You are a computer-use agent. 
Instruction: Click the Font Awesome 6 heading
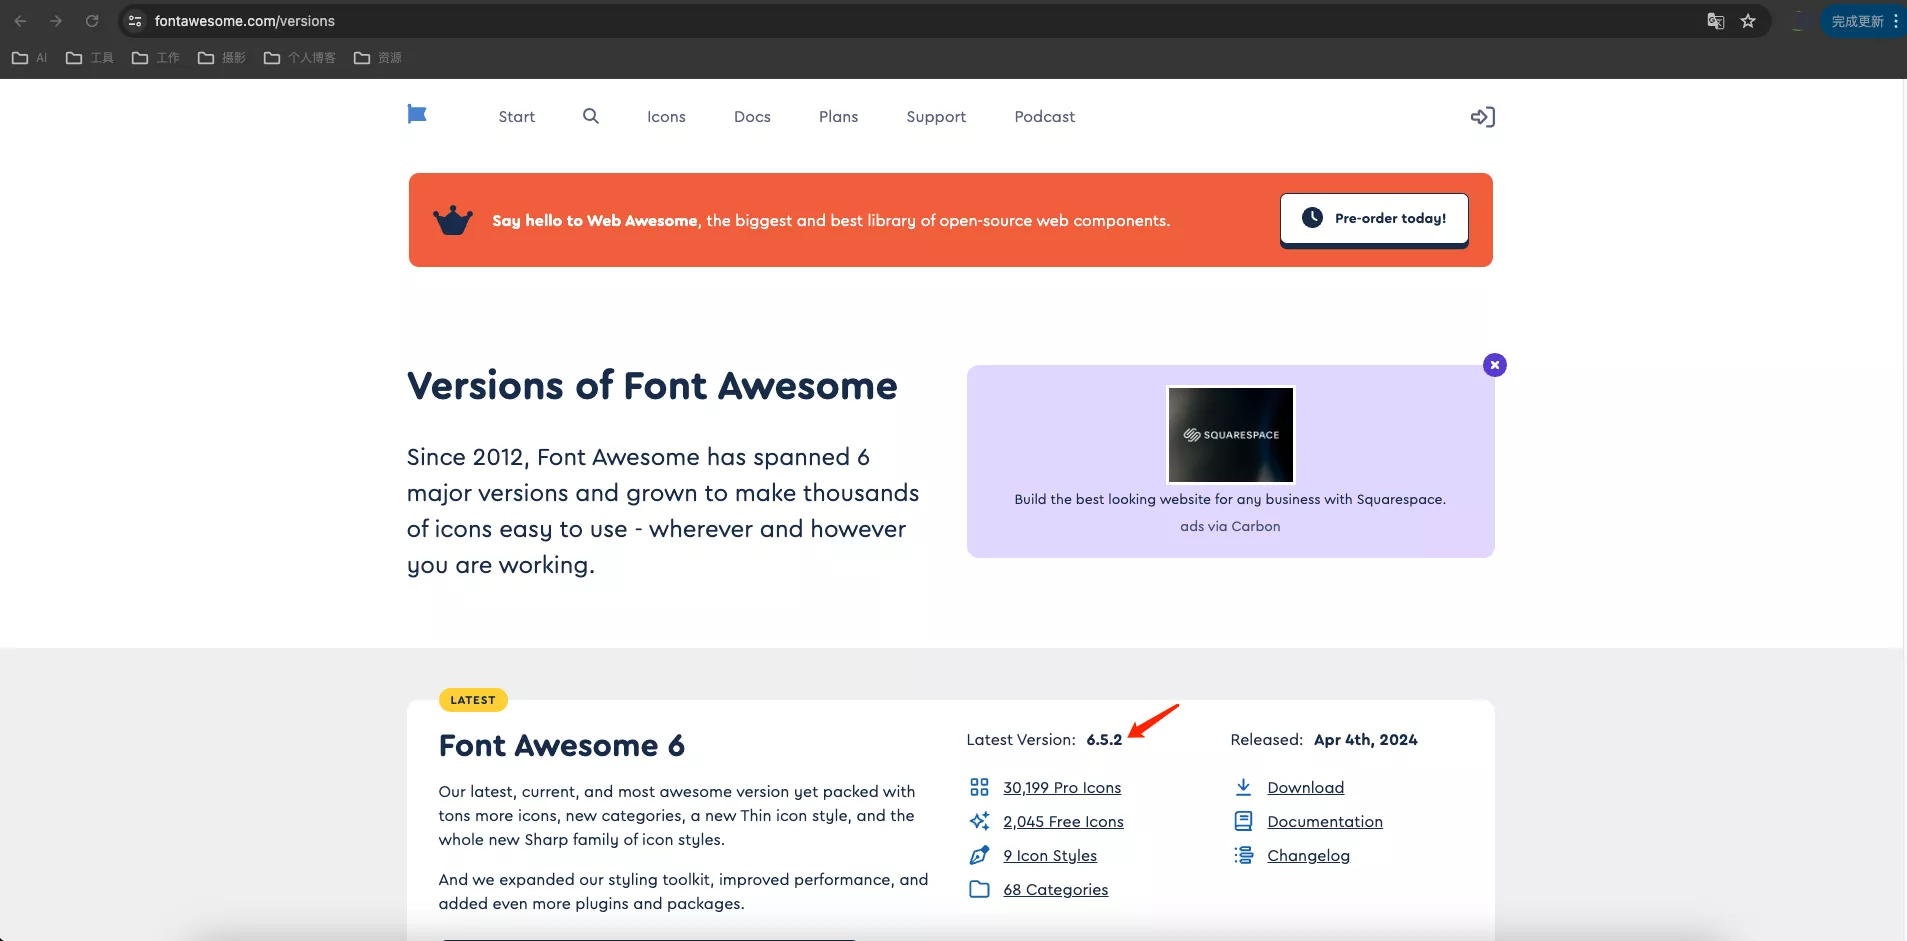[562, 746]
